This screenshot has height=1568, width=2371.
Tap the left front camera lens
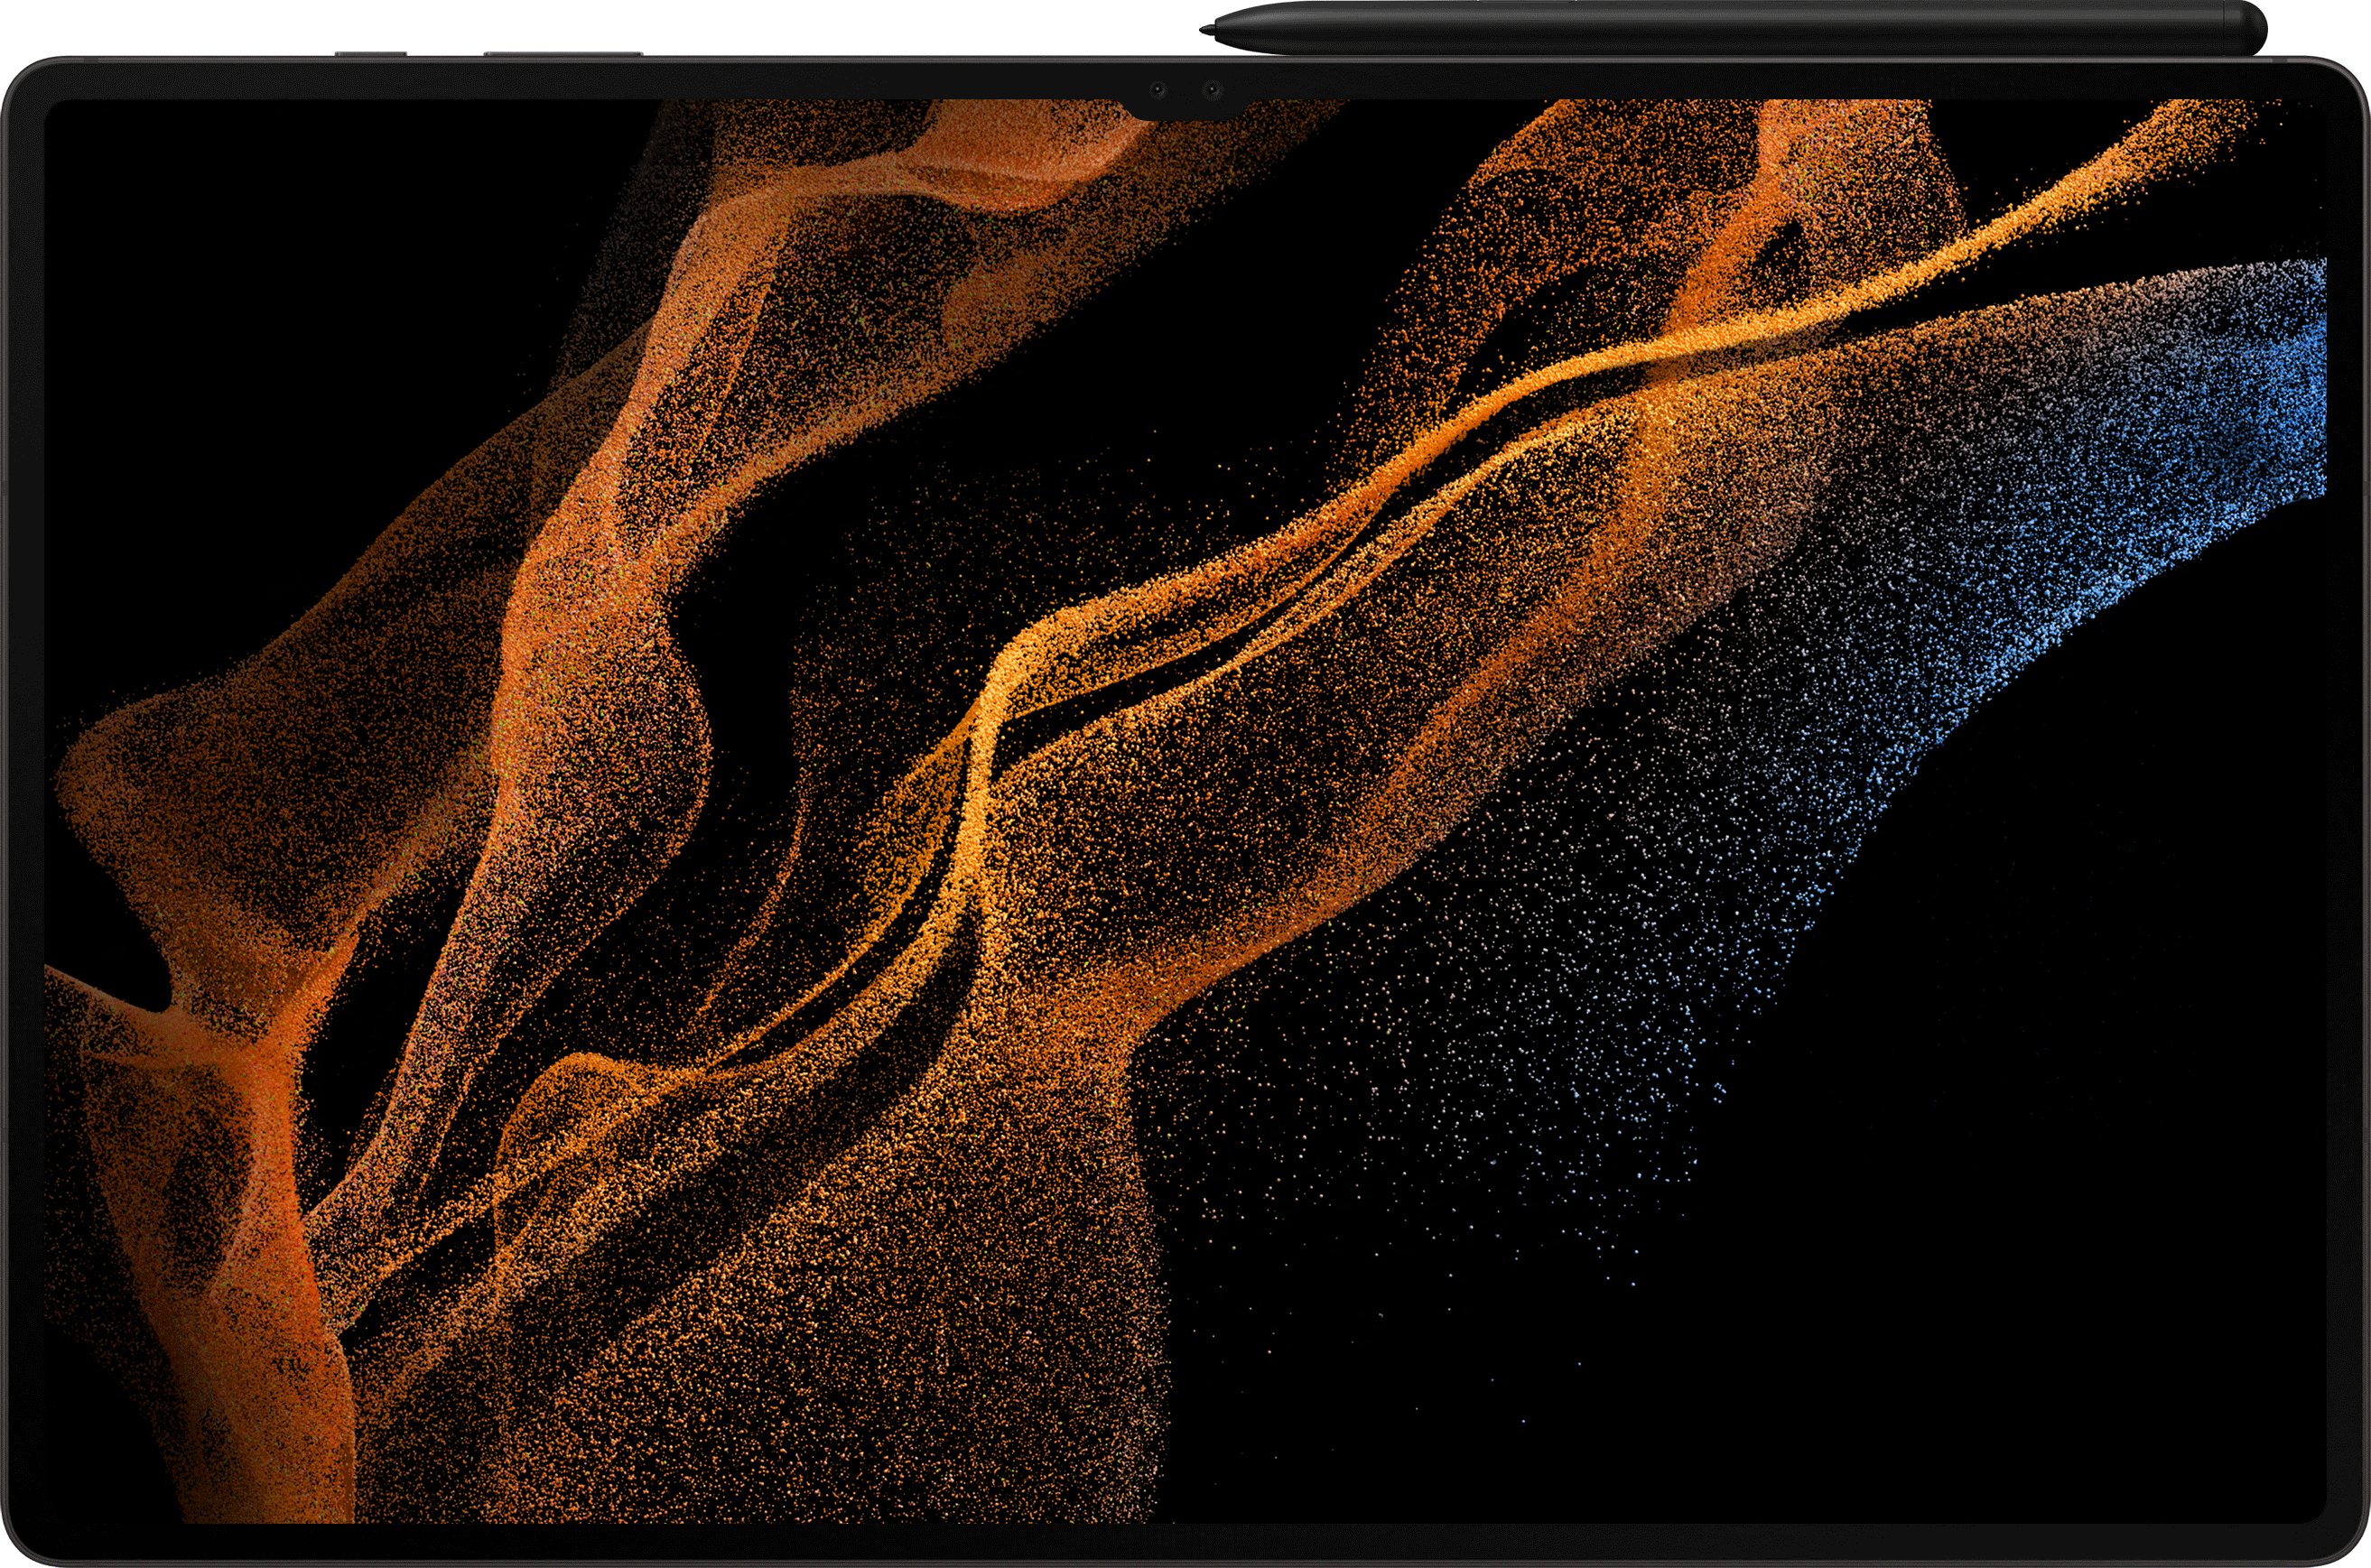[1158, 91]
